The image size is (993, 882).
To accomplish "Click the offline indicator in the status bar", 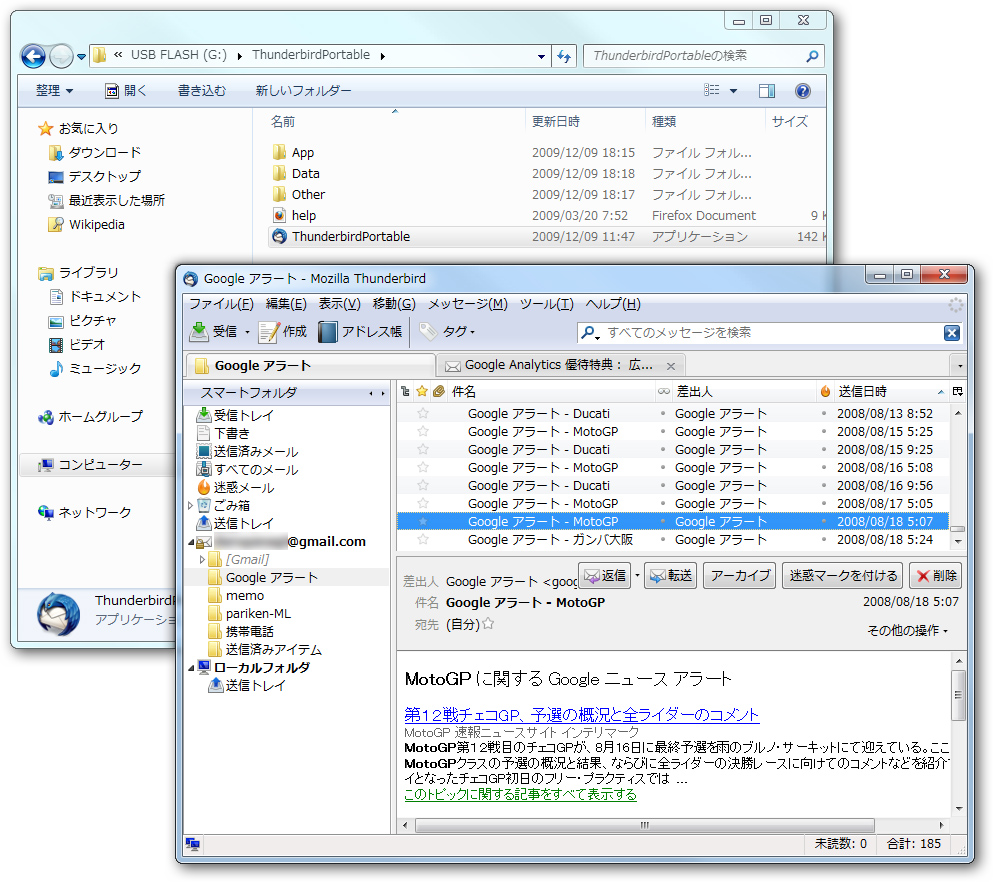I will click(193, 844).
